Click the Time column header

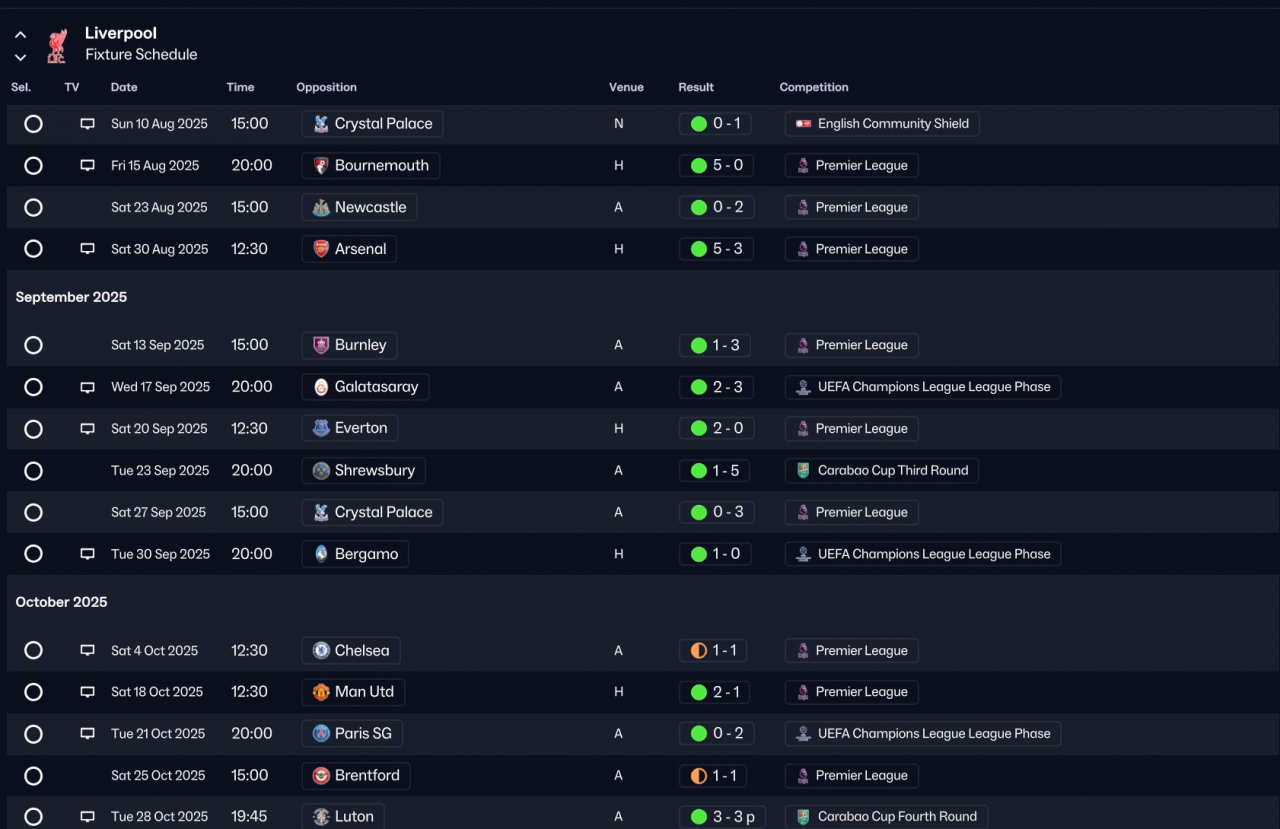coord(240,87)
